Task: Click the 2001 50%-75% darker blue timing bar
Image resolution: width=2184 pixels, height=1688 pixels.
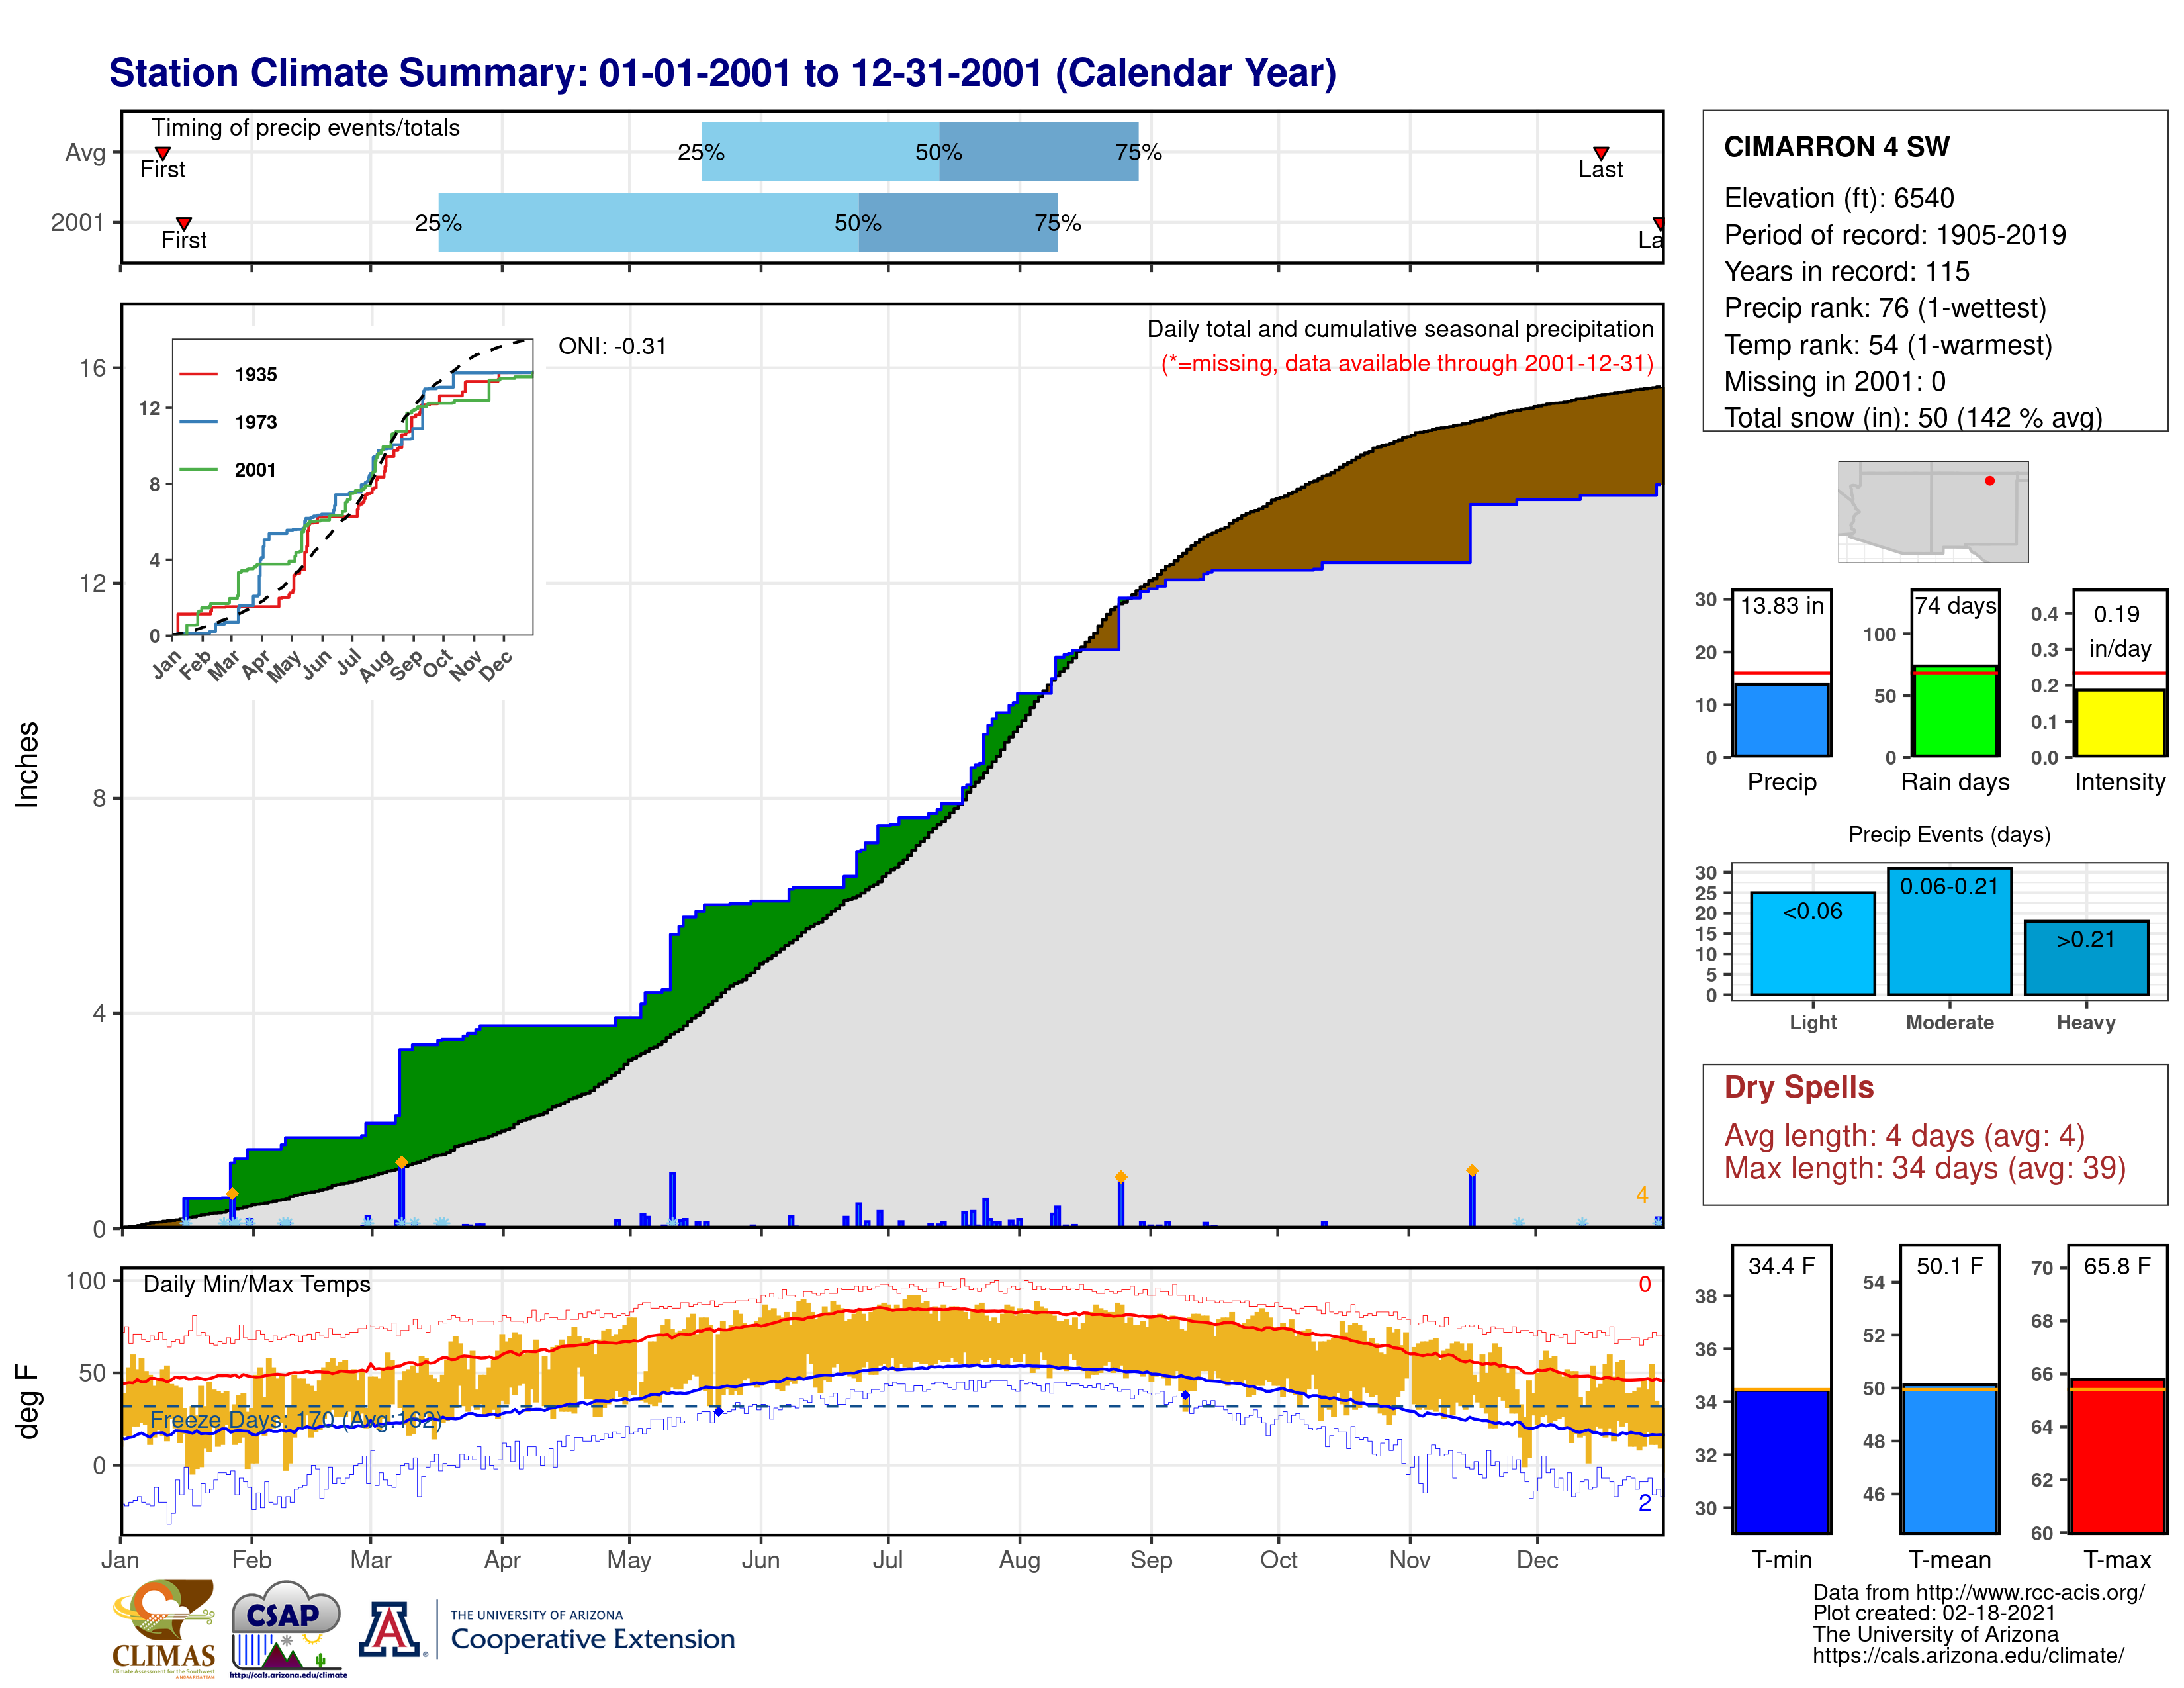Action: point(958,222)
